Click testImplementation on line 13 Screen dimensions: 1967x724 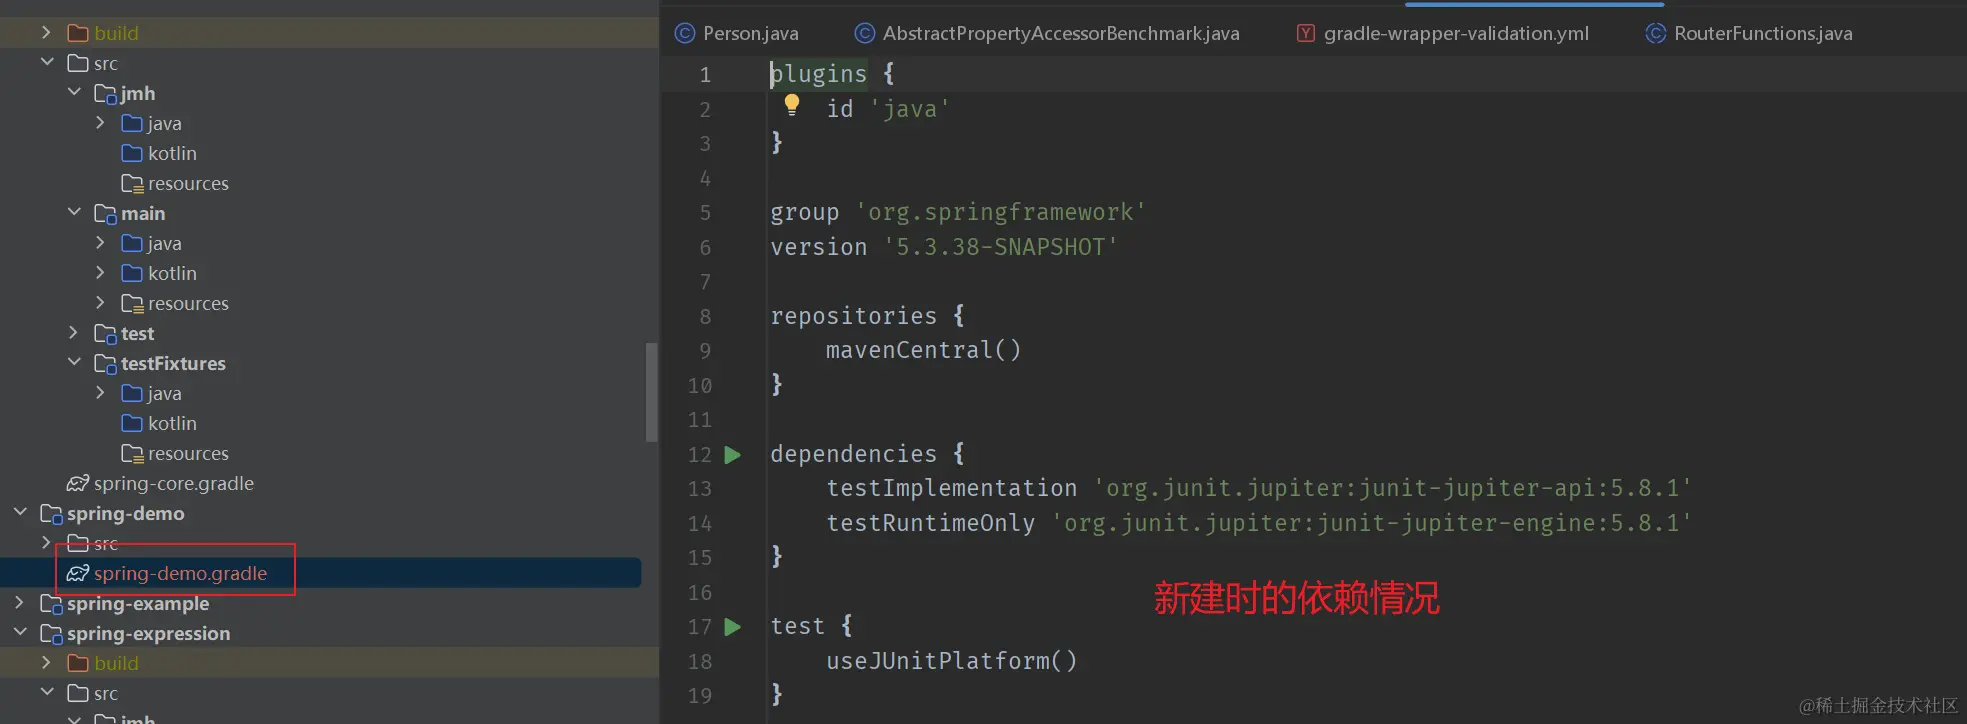coord(952,488)
